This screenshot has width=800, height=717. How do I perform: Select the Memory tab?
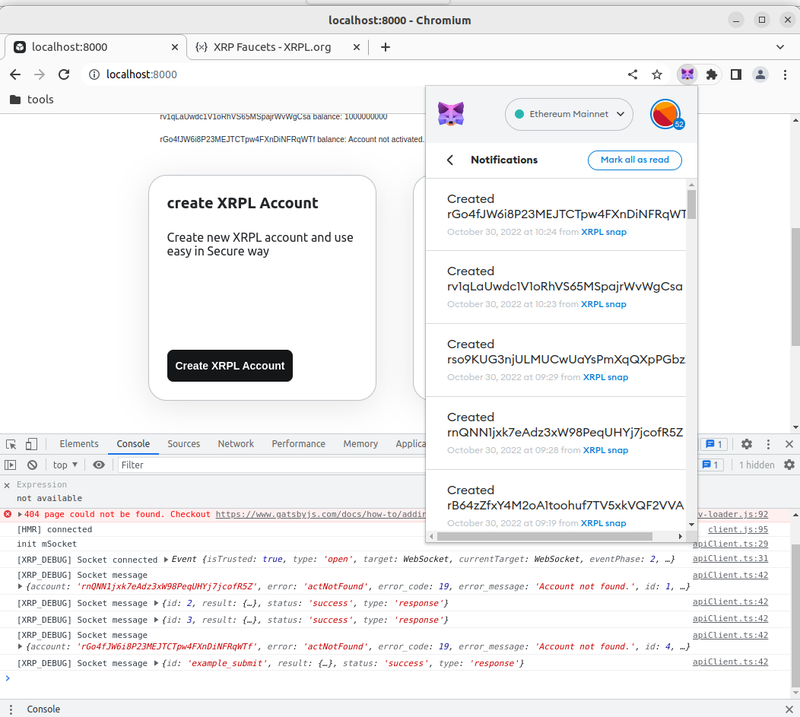(361, 444)
